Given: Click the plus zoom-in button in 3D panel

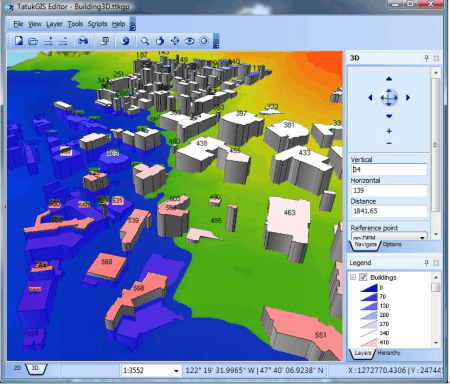Looking at the screenshot, I should [389, 131].
